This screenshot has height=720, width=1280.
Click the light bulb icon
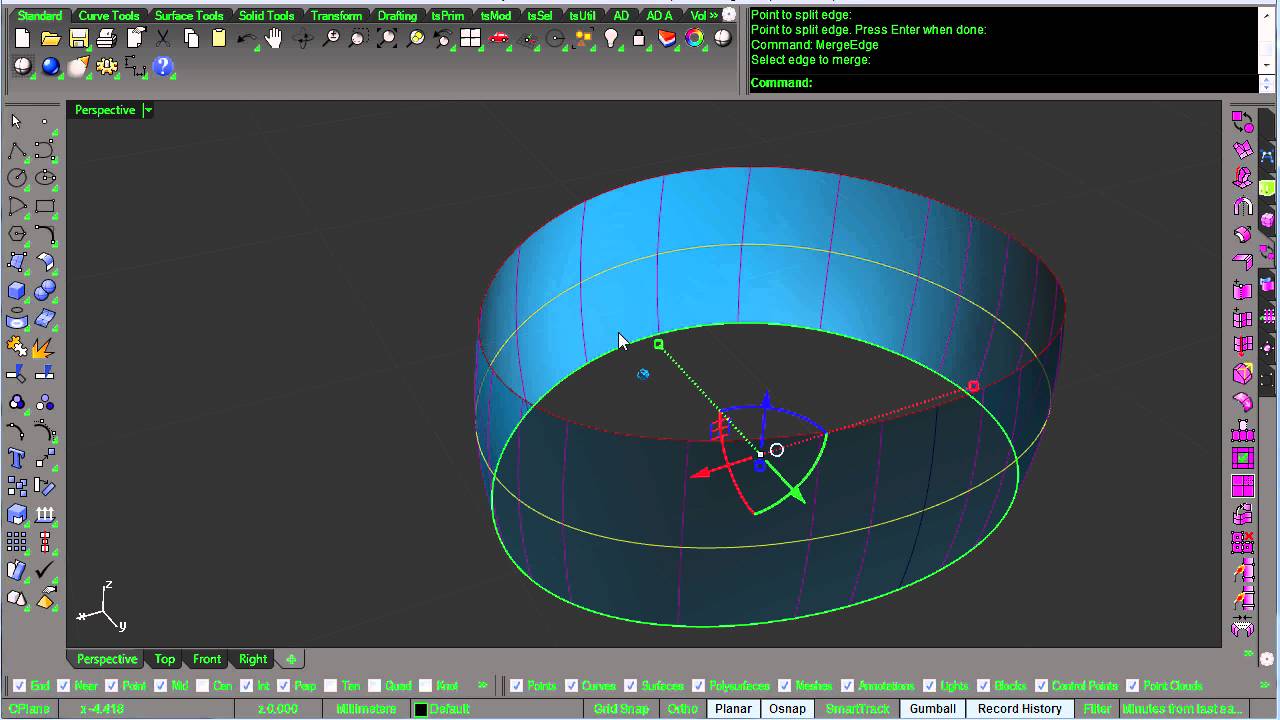pos(611,39)
